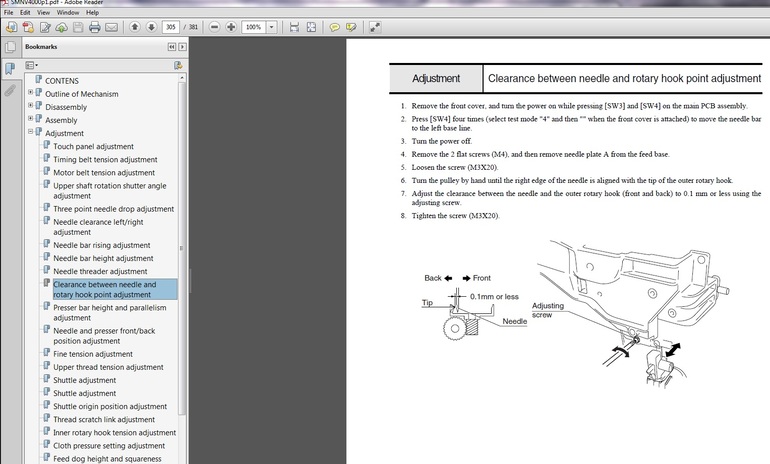Click the expand panel arrow button
Image resolution: width=770 pixels, height=464 pixels.
tap(182, 47)
